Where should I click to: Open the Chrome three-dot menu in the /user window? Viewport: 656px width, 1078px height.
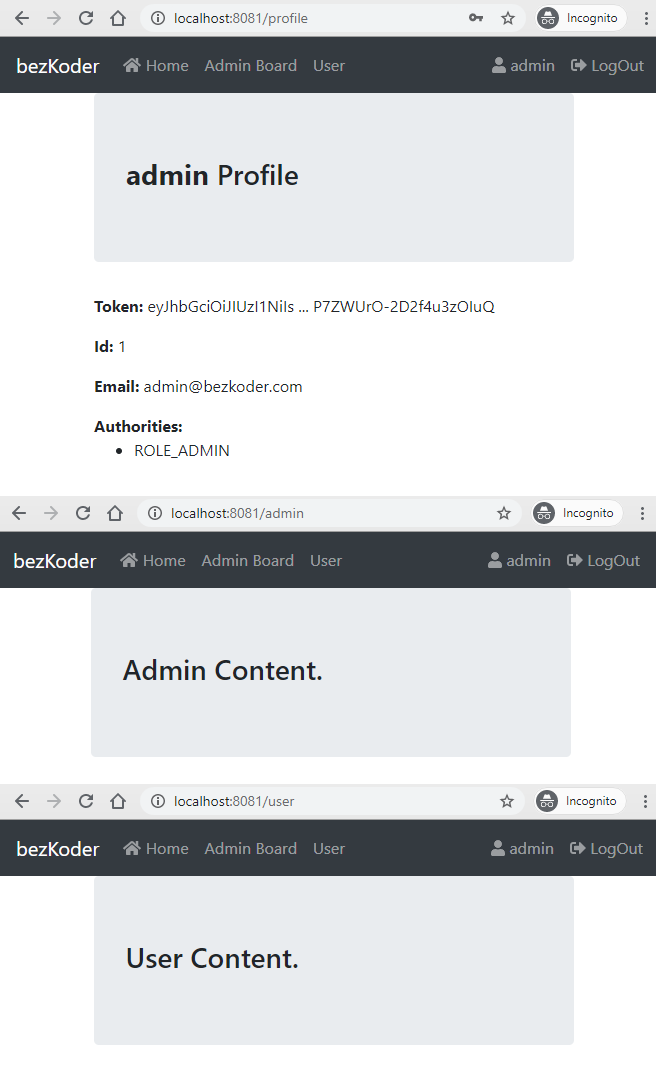tap(645, 801)
